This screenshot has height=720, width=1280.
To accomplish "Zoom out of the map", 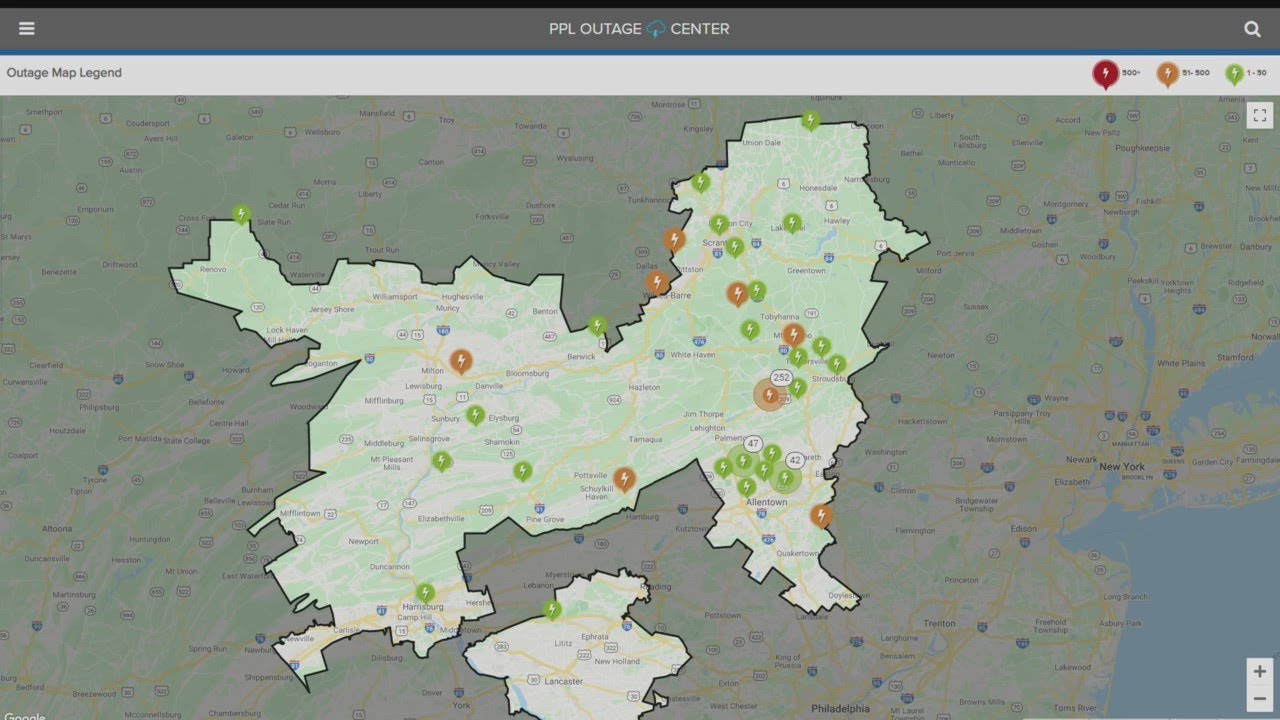I will point(1259,698).
